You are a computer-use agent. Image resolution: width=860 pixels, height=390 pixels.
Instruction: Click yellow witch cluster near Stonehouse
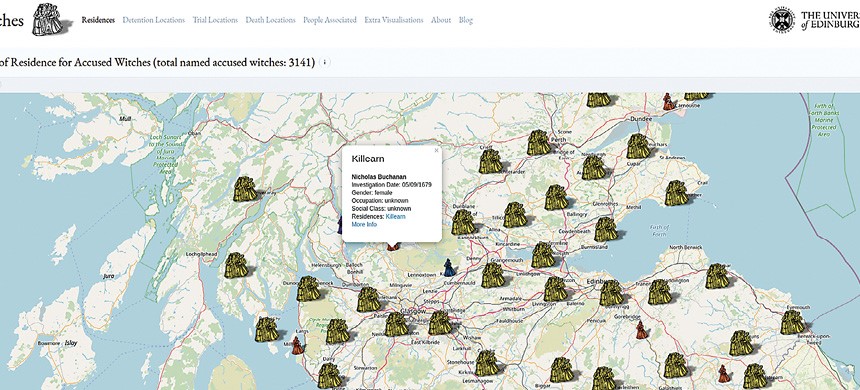(x=486, y=363)
